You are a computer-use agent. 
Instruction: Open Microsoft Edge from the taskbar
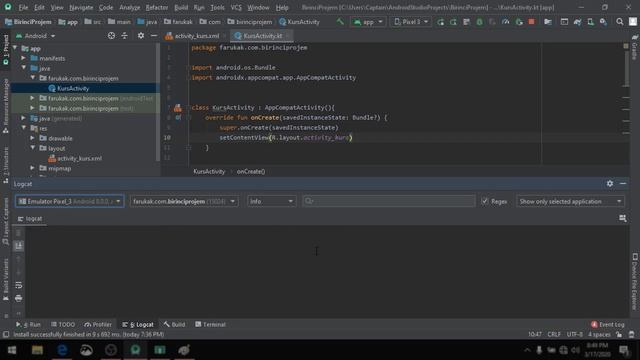point(62,350)
